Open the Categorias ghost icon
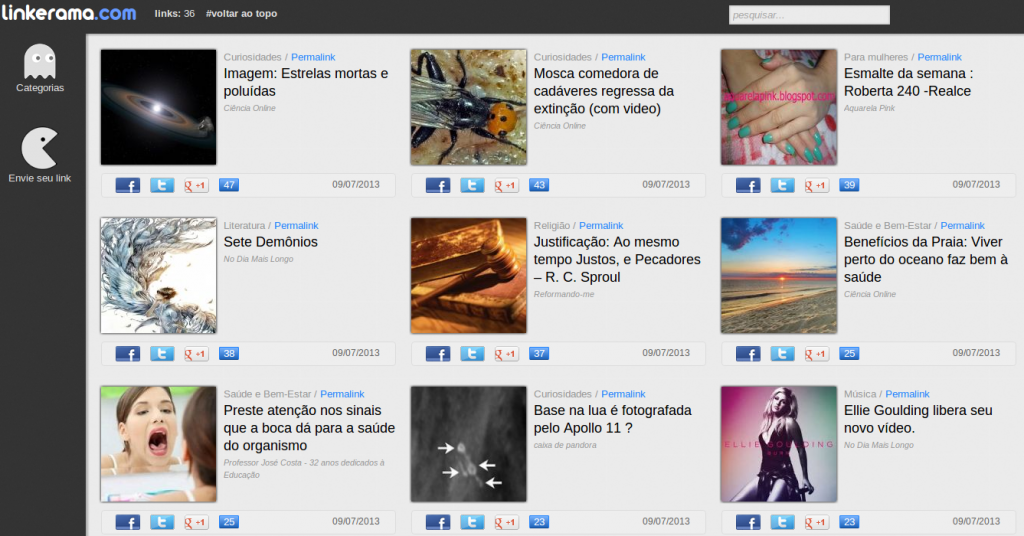The height and width of the screenshot is (536, 1024). [x=40, y=62]
